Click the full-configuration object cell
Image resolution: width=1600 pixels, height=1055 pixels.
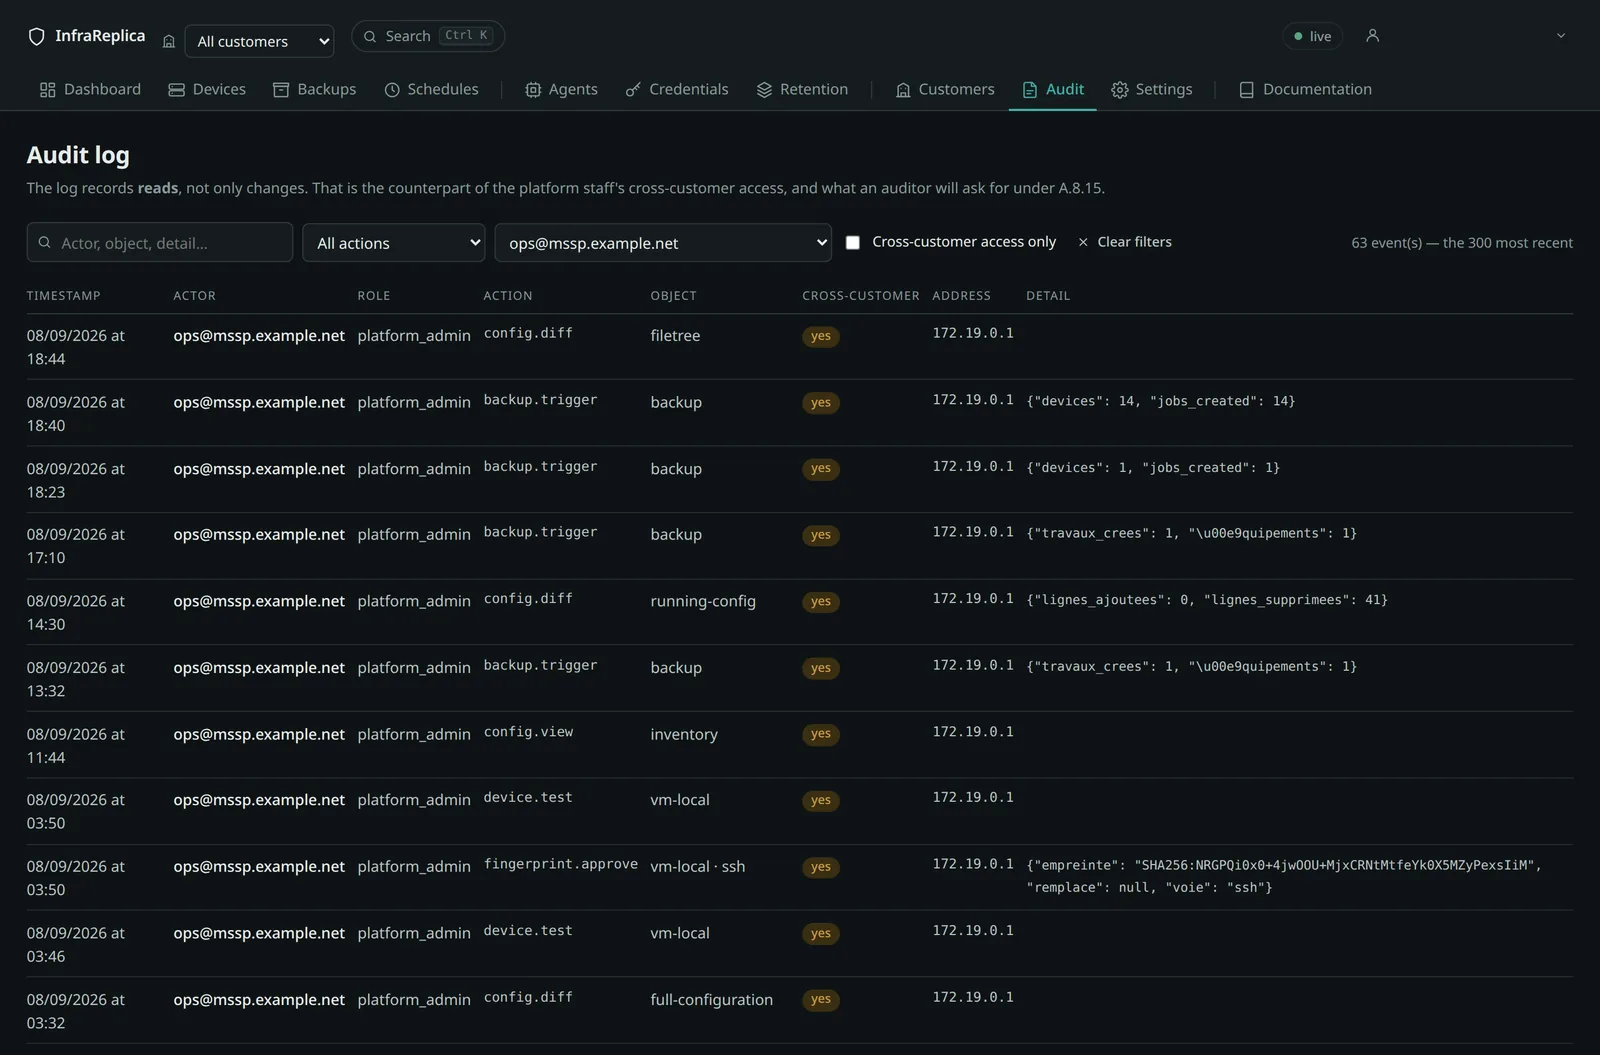(712, 1000)
